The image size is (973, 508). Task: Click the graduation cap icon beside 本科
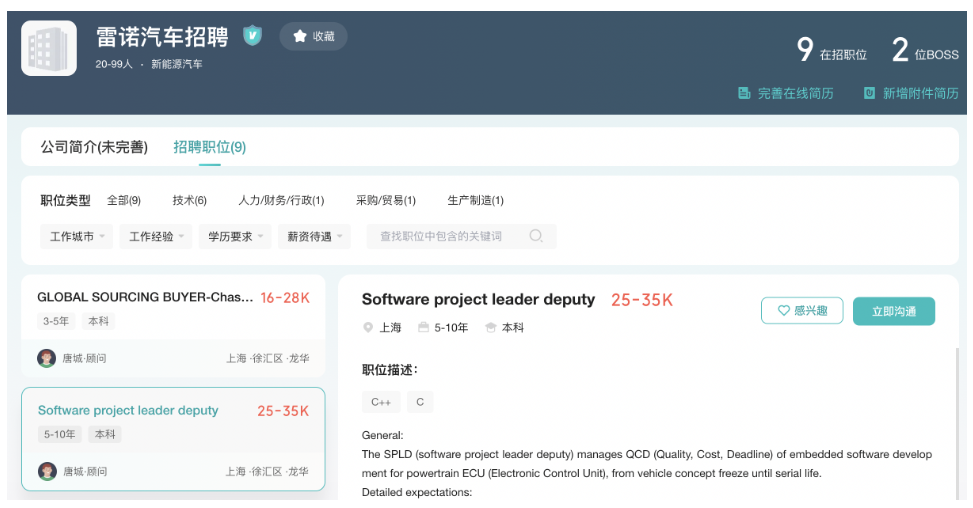point(491,327)
